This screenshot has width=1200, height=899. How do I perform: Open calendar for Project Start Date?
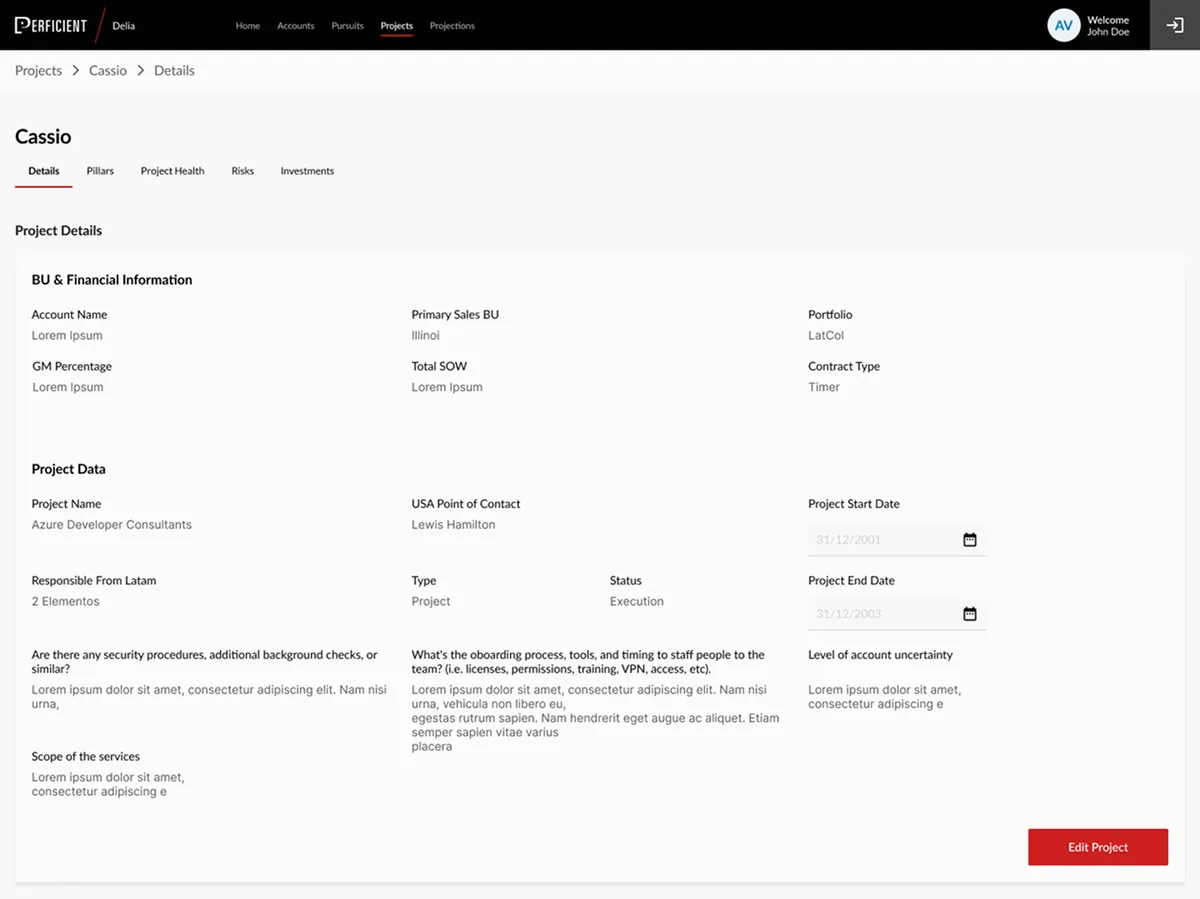(x=969, y=540)
